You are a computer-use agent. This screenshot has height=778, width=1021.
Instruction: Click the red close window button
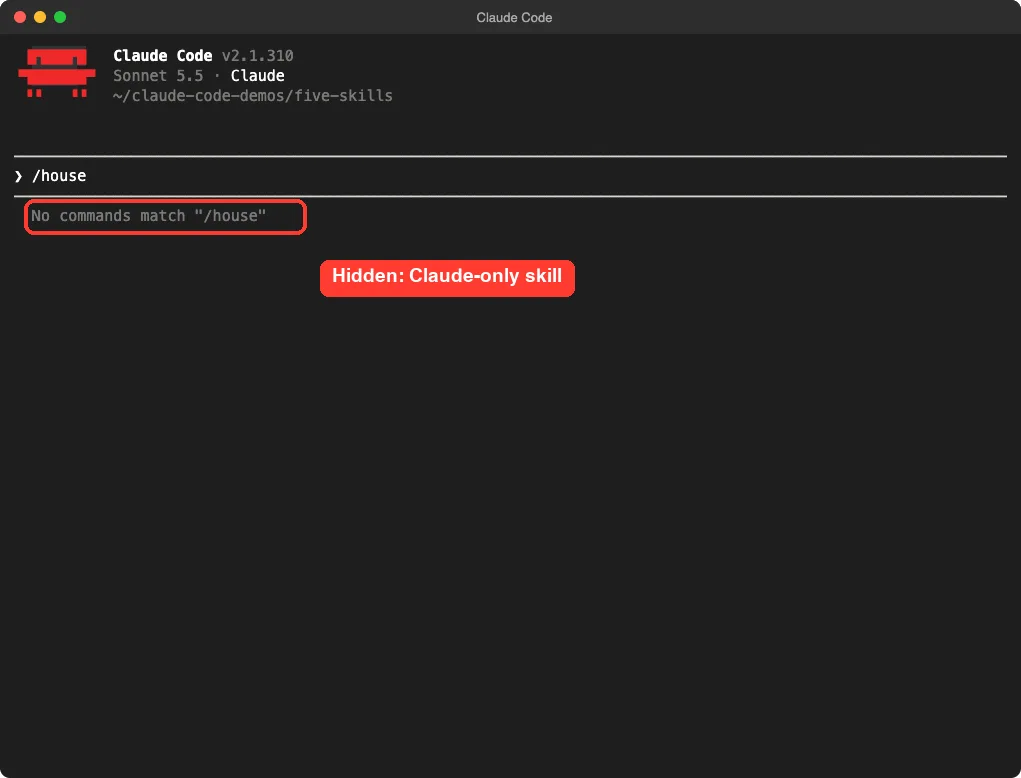[x=20, y=17]
